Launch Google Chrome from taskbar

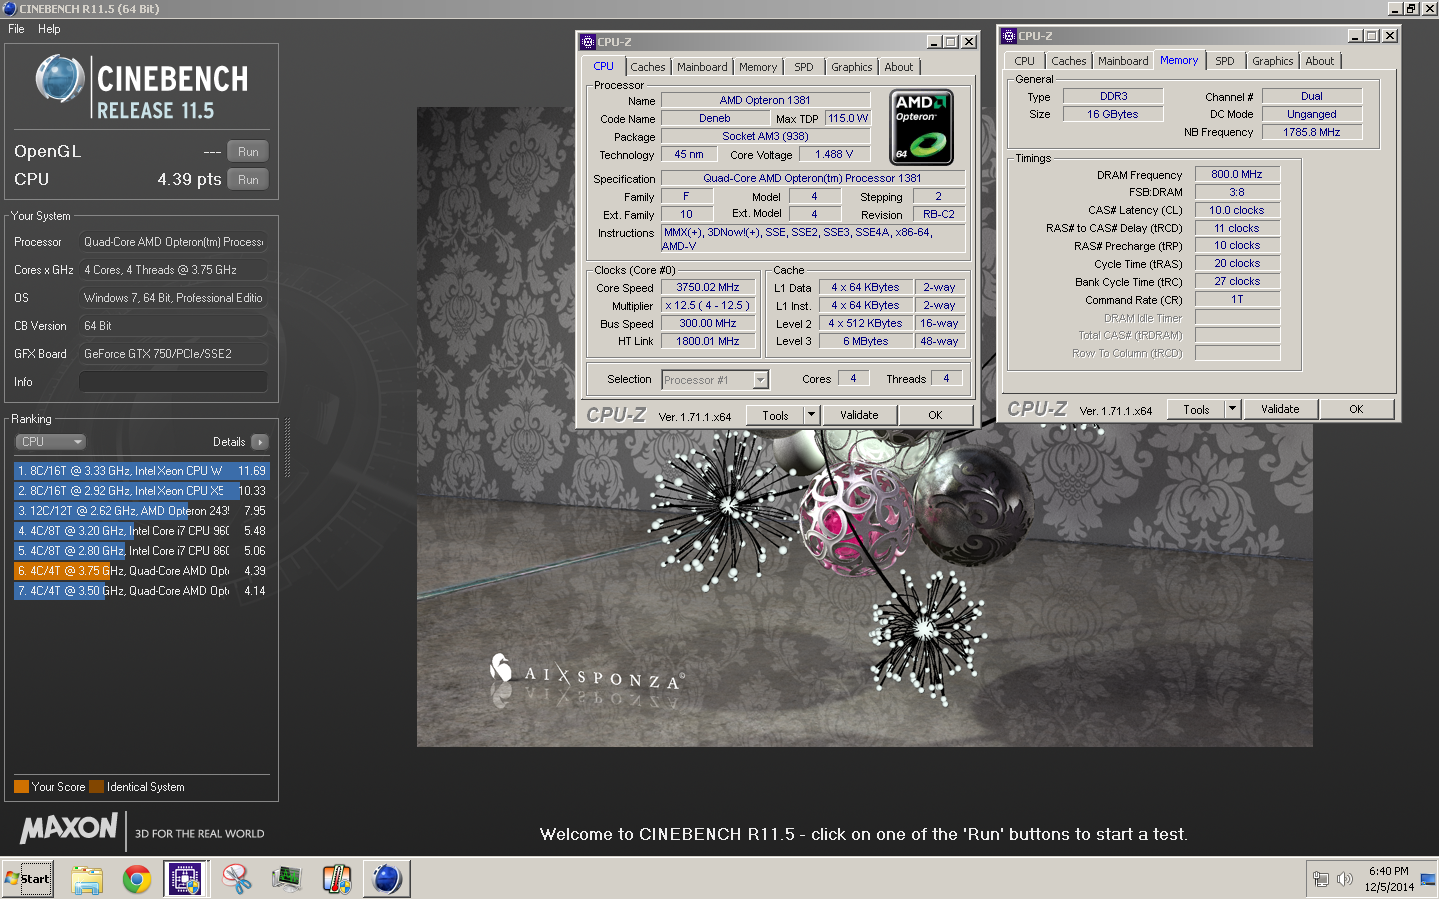tap(137, 879)
